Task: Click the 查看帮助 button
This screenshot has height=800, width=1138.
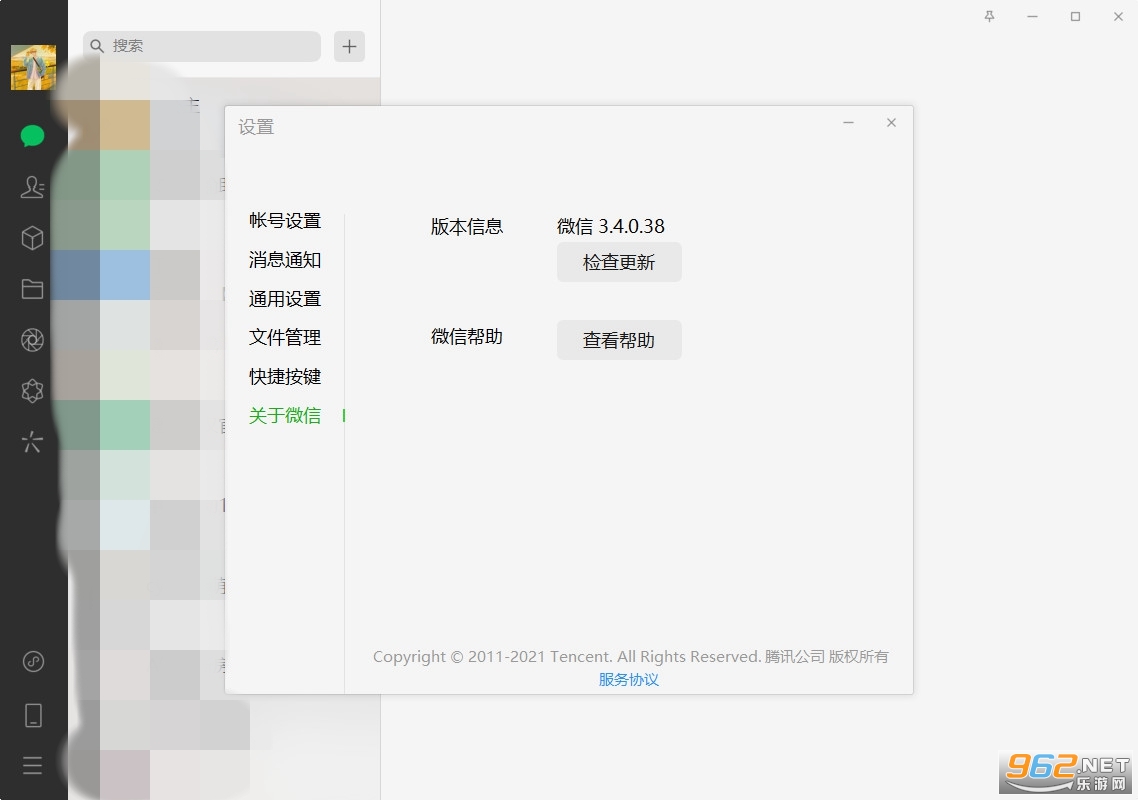Action: click(619, 340)
